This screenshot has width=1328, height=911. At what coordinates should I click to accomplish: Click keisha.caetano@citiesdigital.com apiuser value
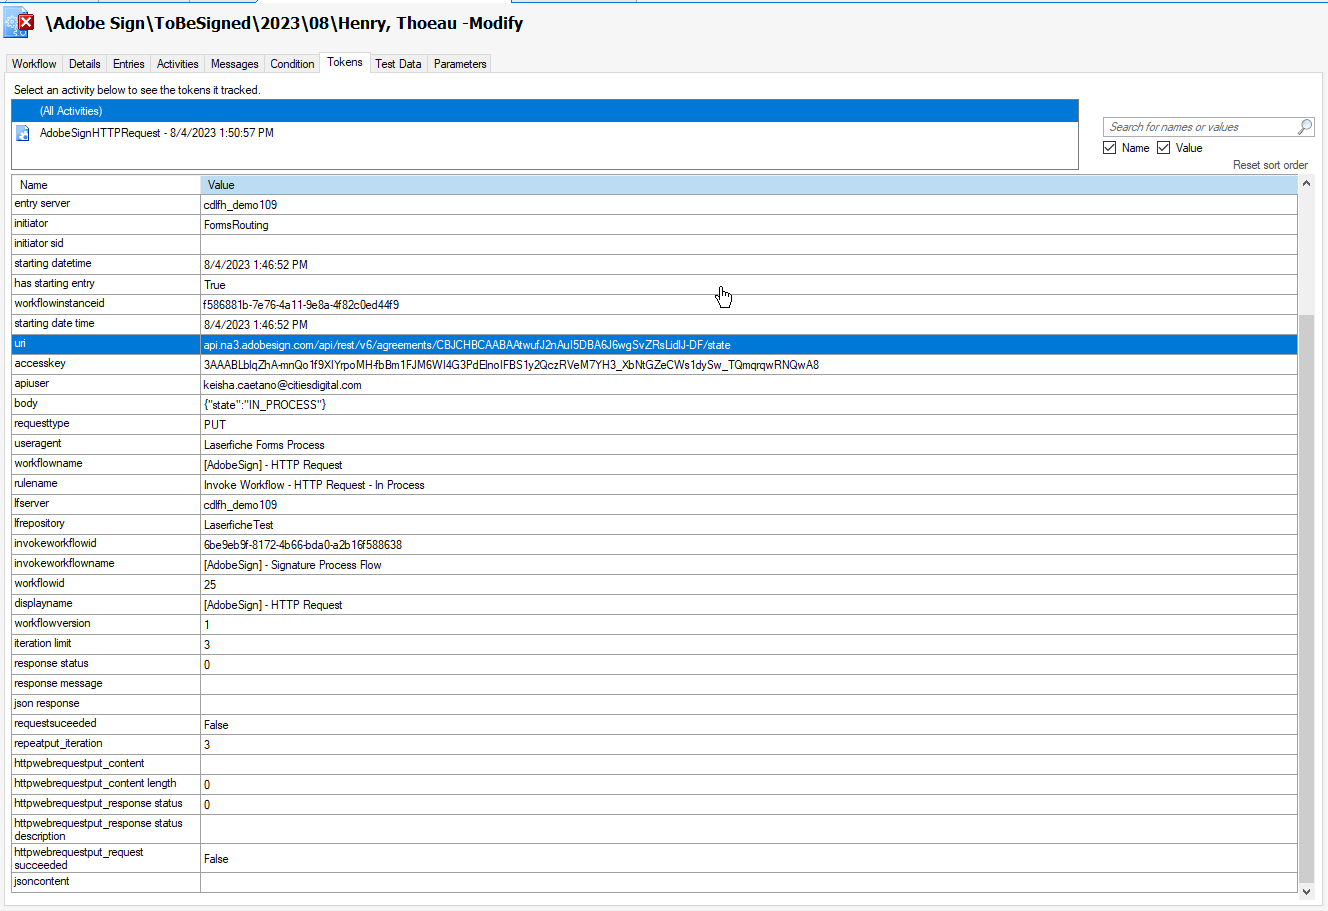coord(283,385)
